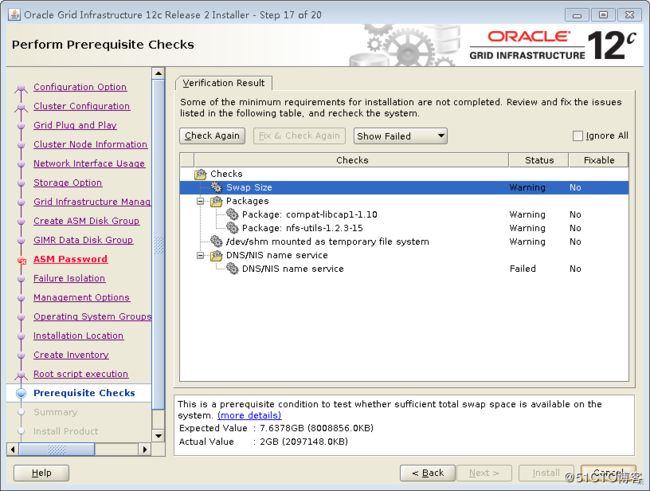Click the Failed status of DNS/NIS check

pyautogui.click(x=522, y=269)
